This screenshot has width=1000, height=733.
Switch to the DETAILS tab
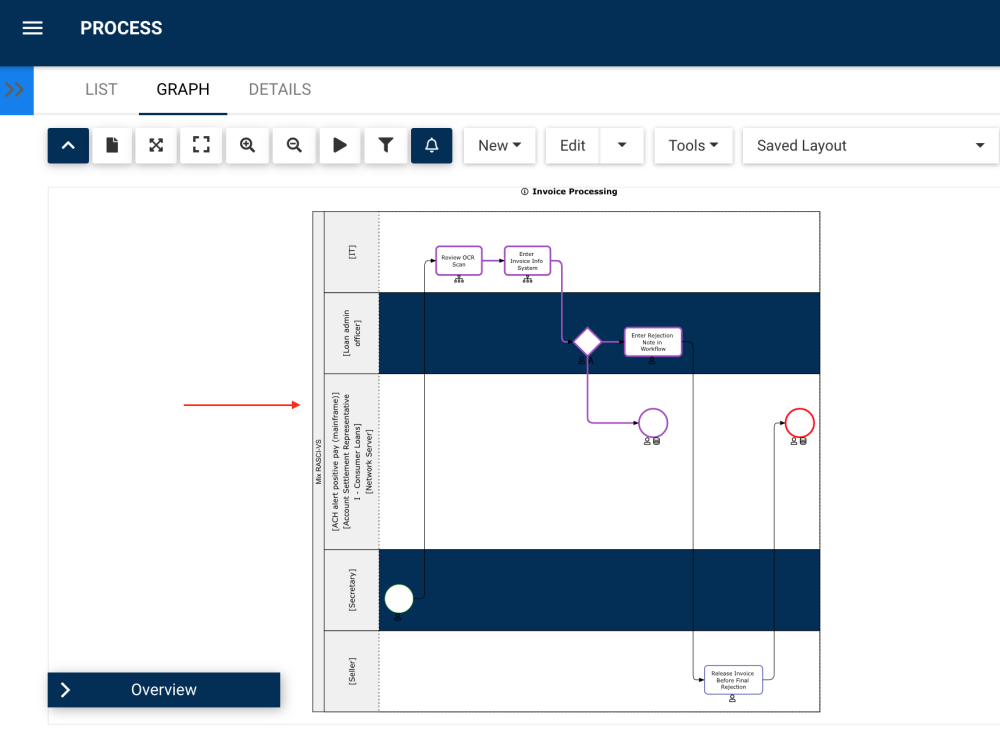tap(280, 90)
